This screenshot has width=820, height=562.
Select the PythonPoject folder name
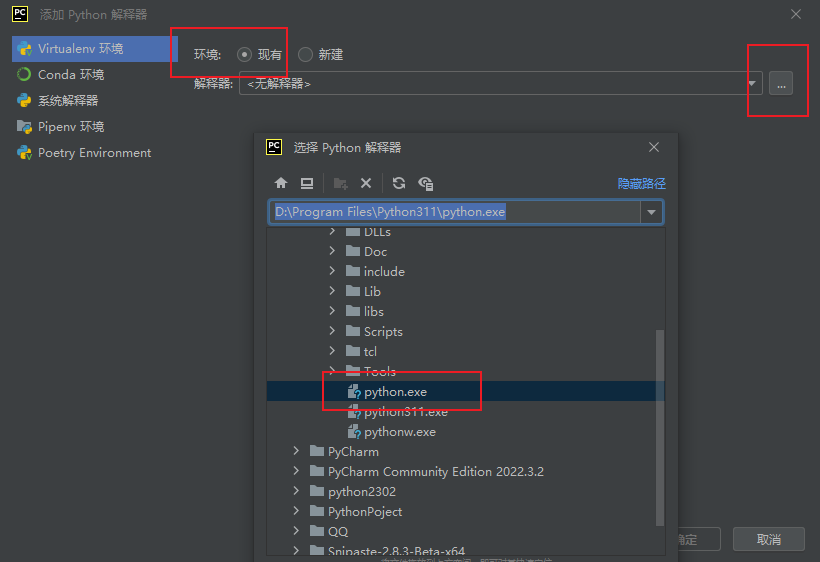click(365, 511)
